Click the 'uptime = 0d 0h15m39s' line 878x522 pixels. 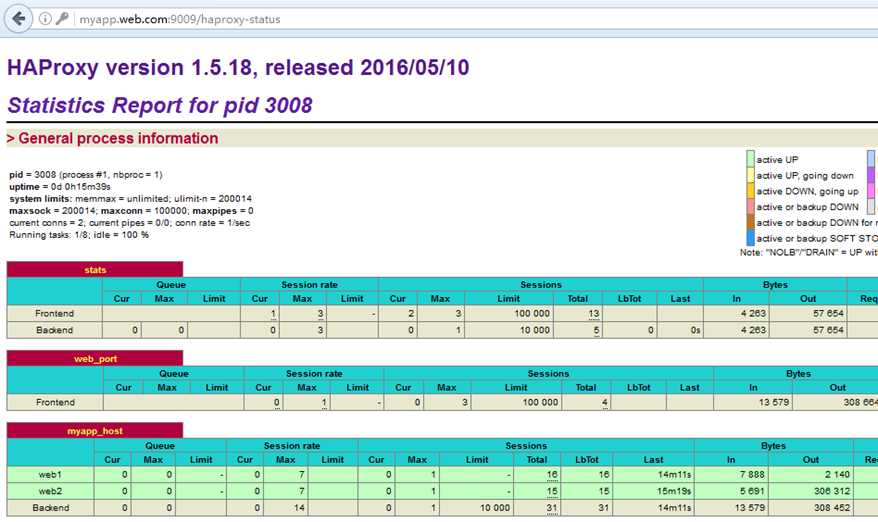click(x=60, y=187)
